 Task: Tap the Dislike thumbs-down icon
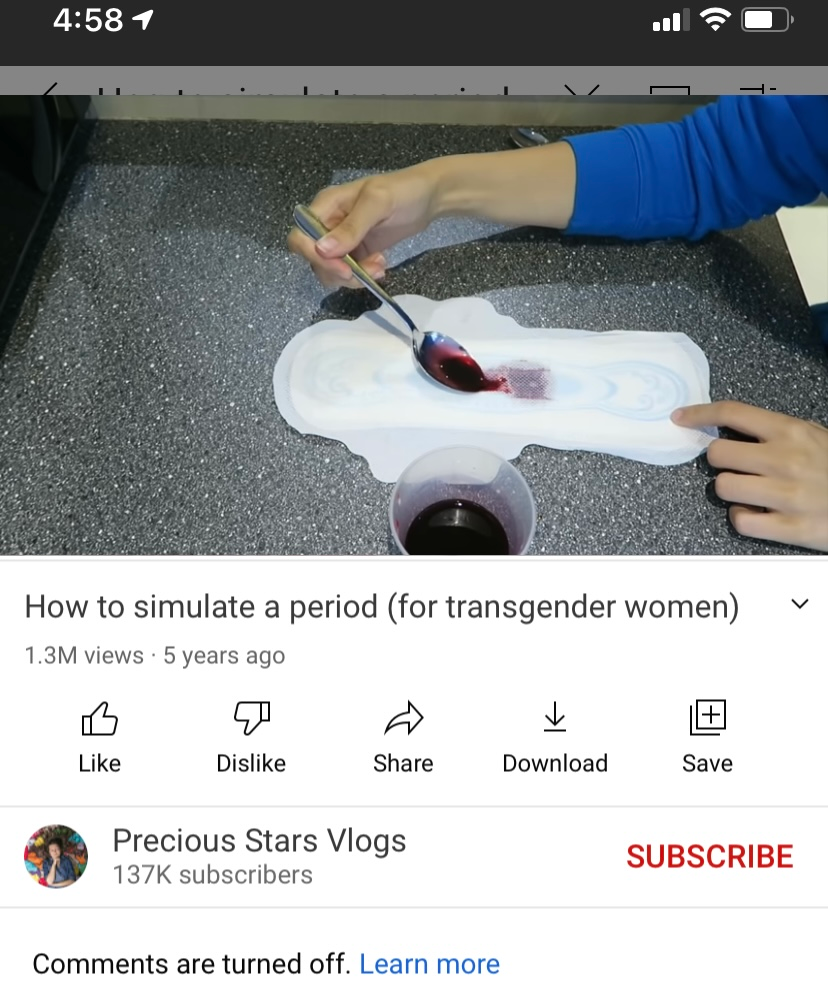click(x=252, y=718)
